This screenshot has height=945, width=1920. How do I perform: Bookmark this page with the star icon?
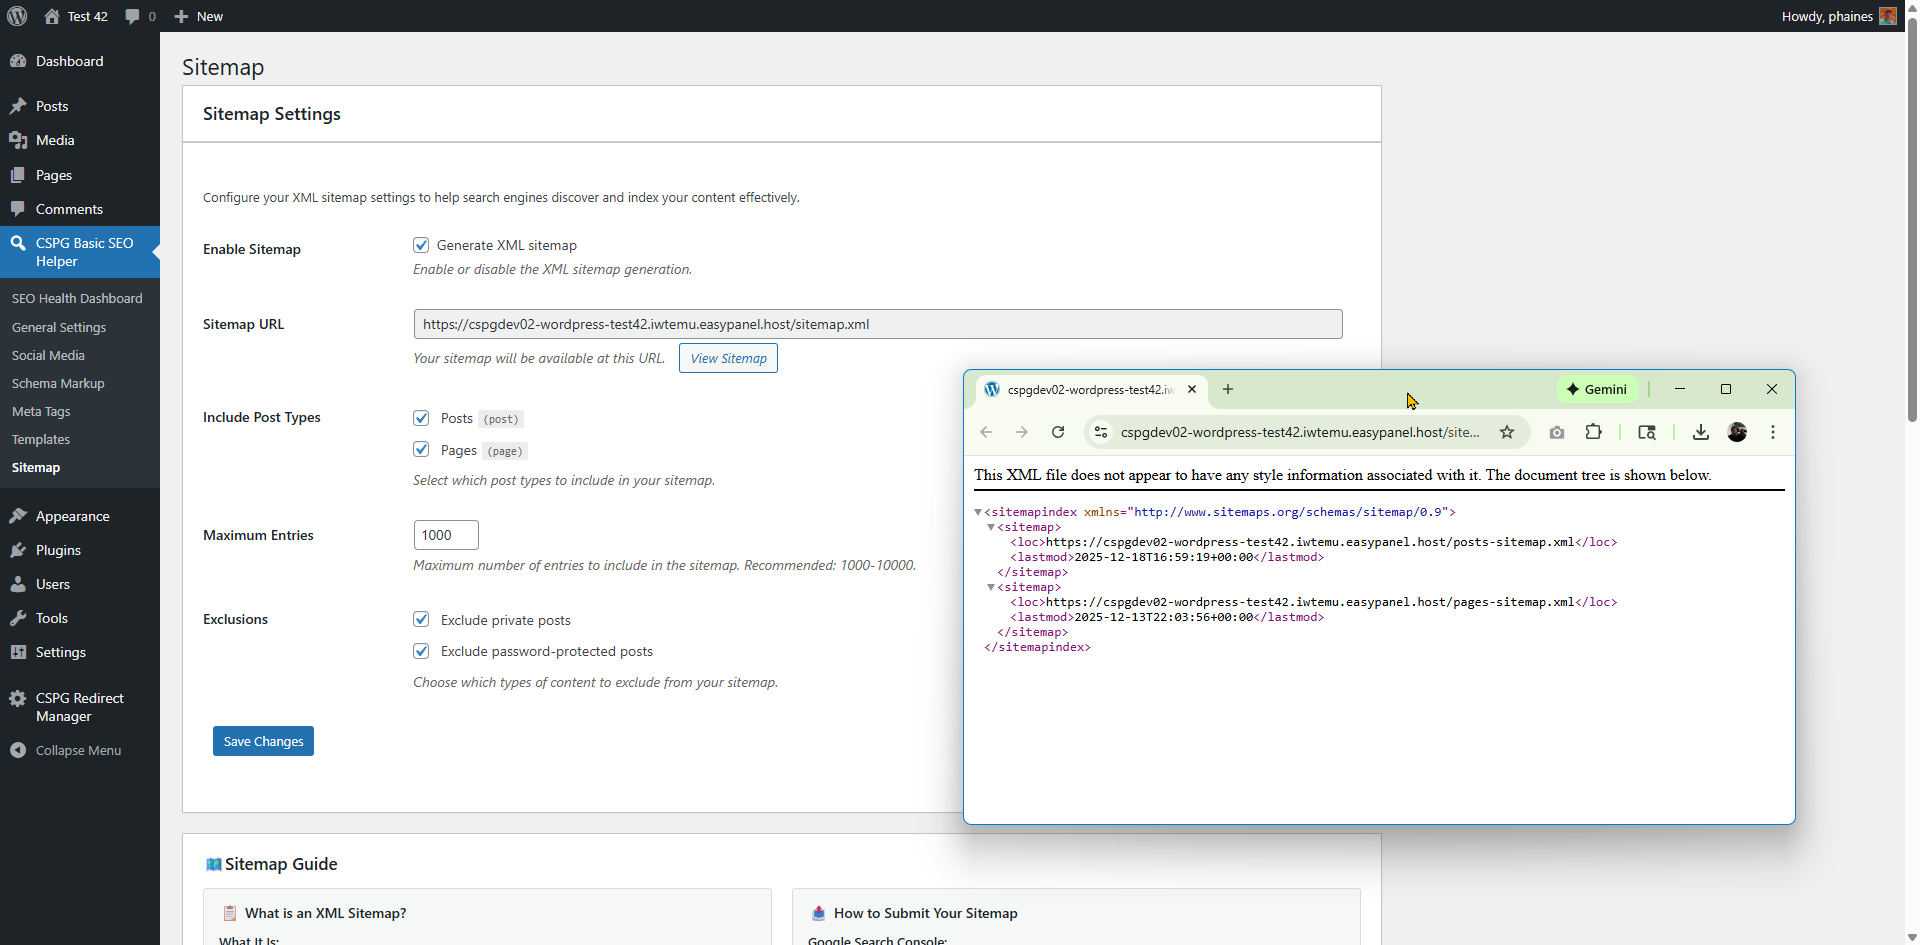pyautogui.click(x=1507, y=432)
